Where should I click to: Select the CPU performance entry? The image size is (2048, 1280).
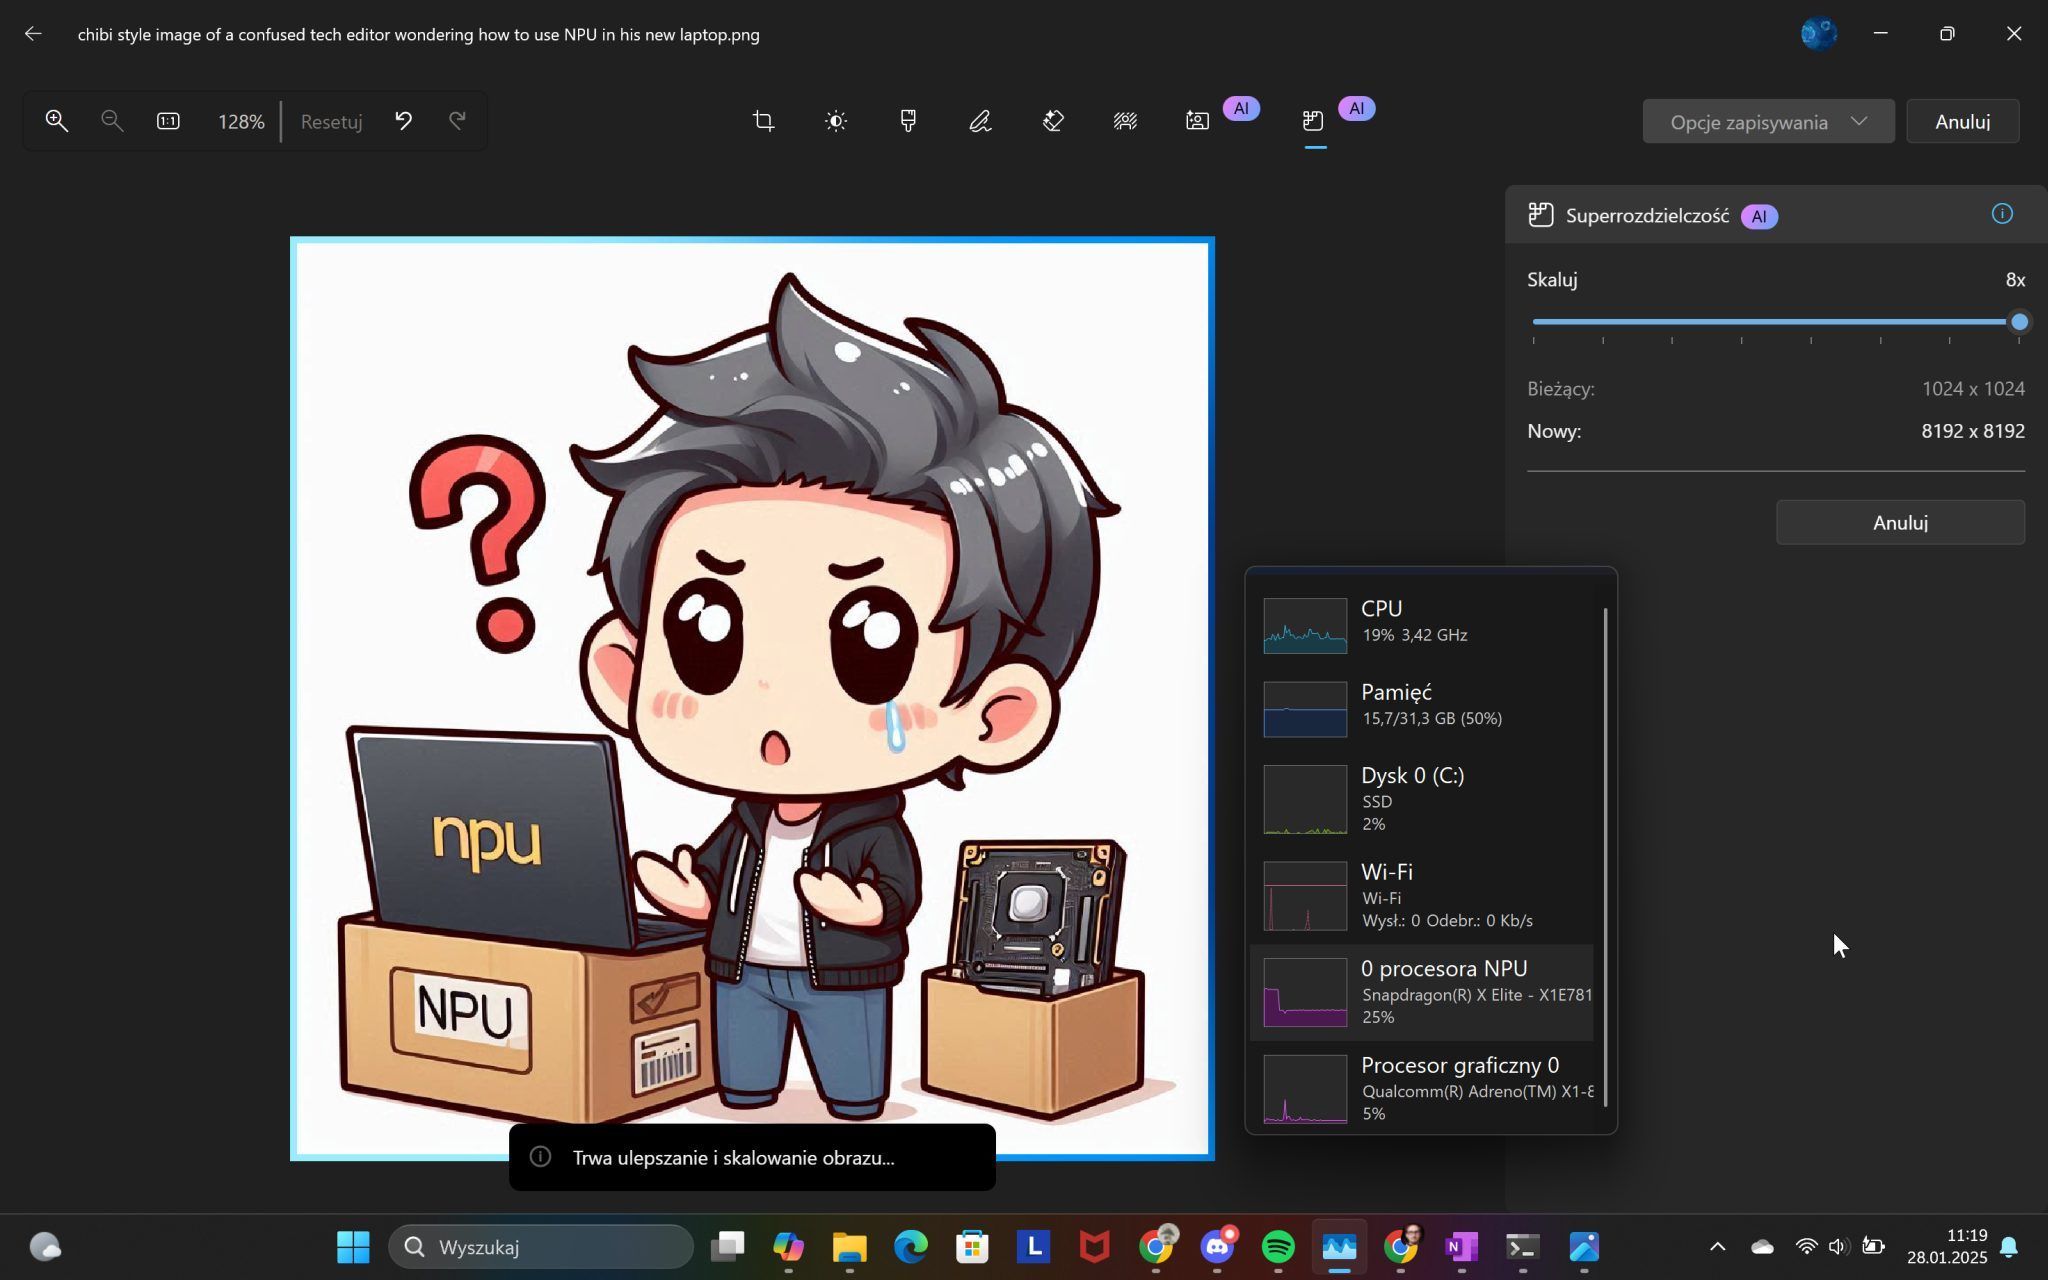pos(1421,622)
